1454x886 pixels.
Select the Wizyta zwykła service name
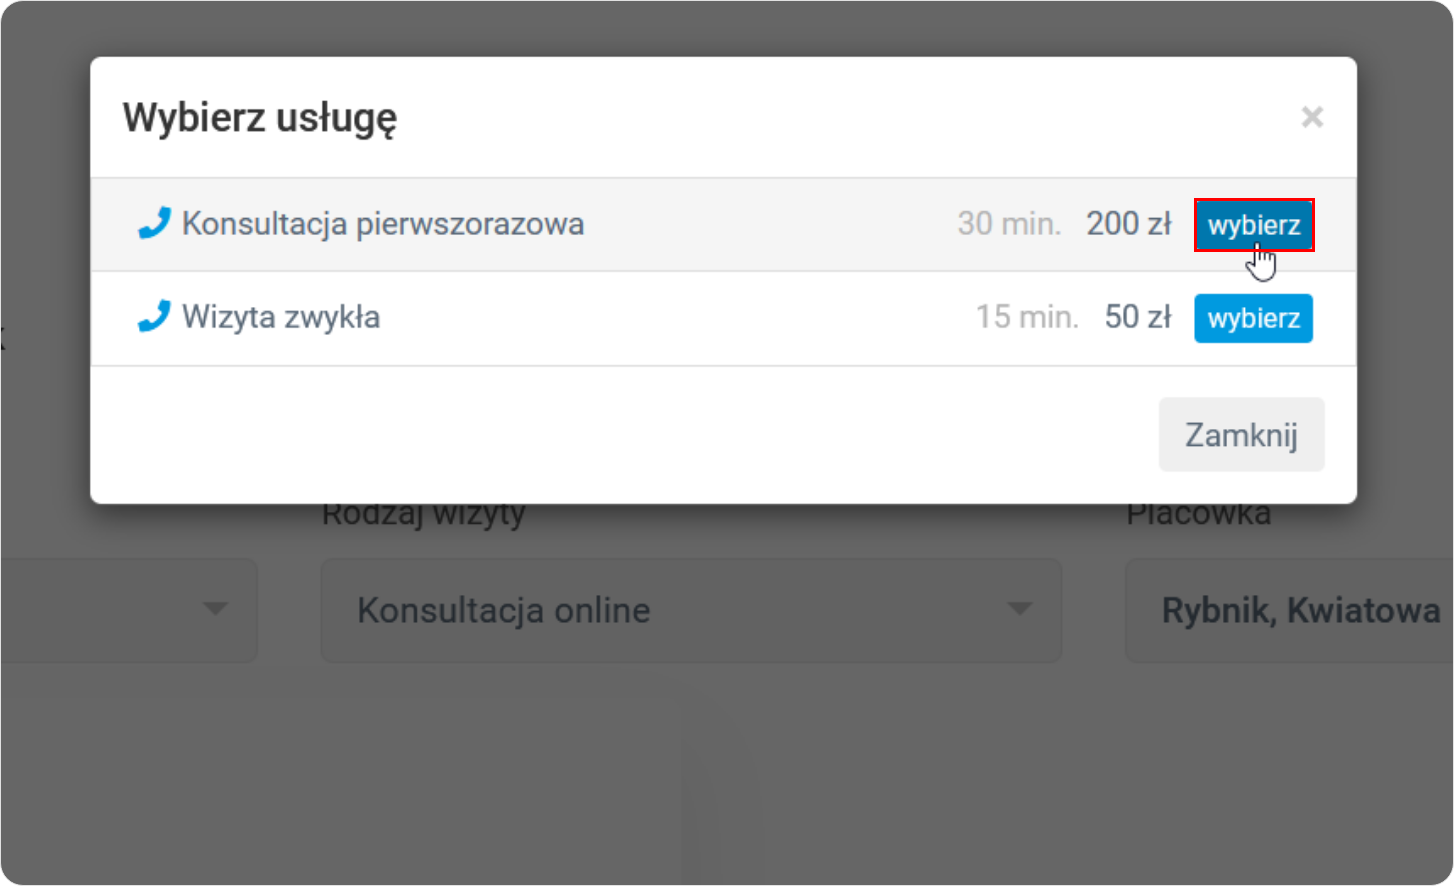click(281, 317)
